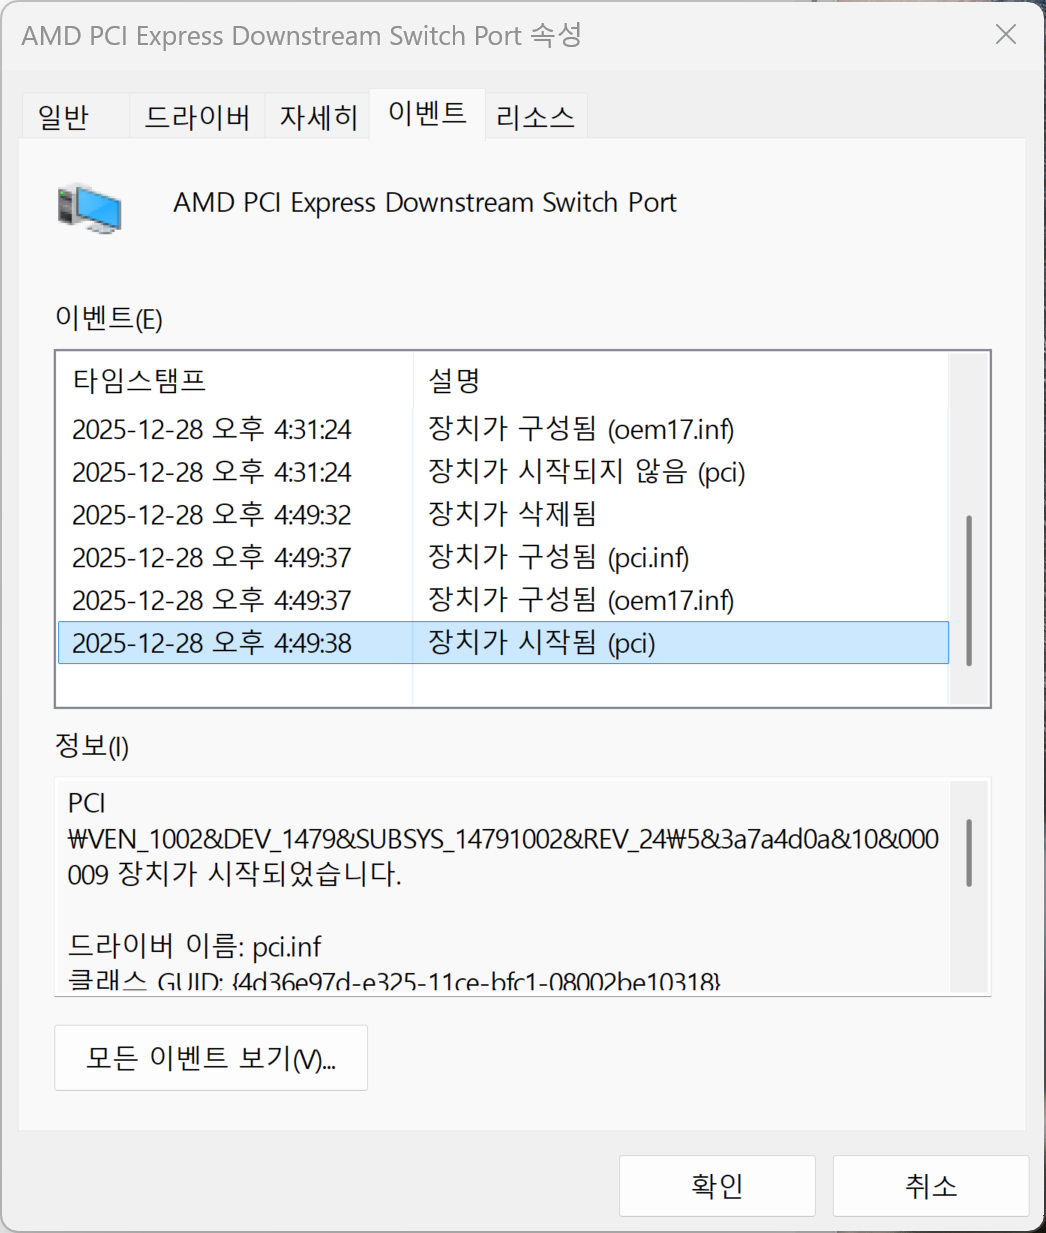Open the 드라이버 tab
This screenshot has height=1233, width=1046.
(x=197, y=117)
